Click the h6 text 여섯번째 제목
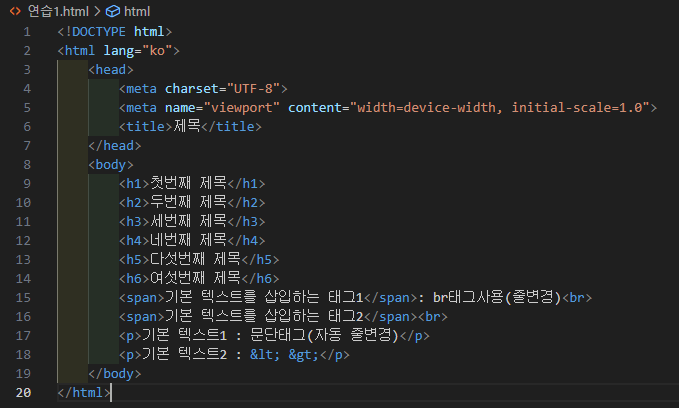 click(x=195, y=278)
